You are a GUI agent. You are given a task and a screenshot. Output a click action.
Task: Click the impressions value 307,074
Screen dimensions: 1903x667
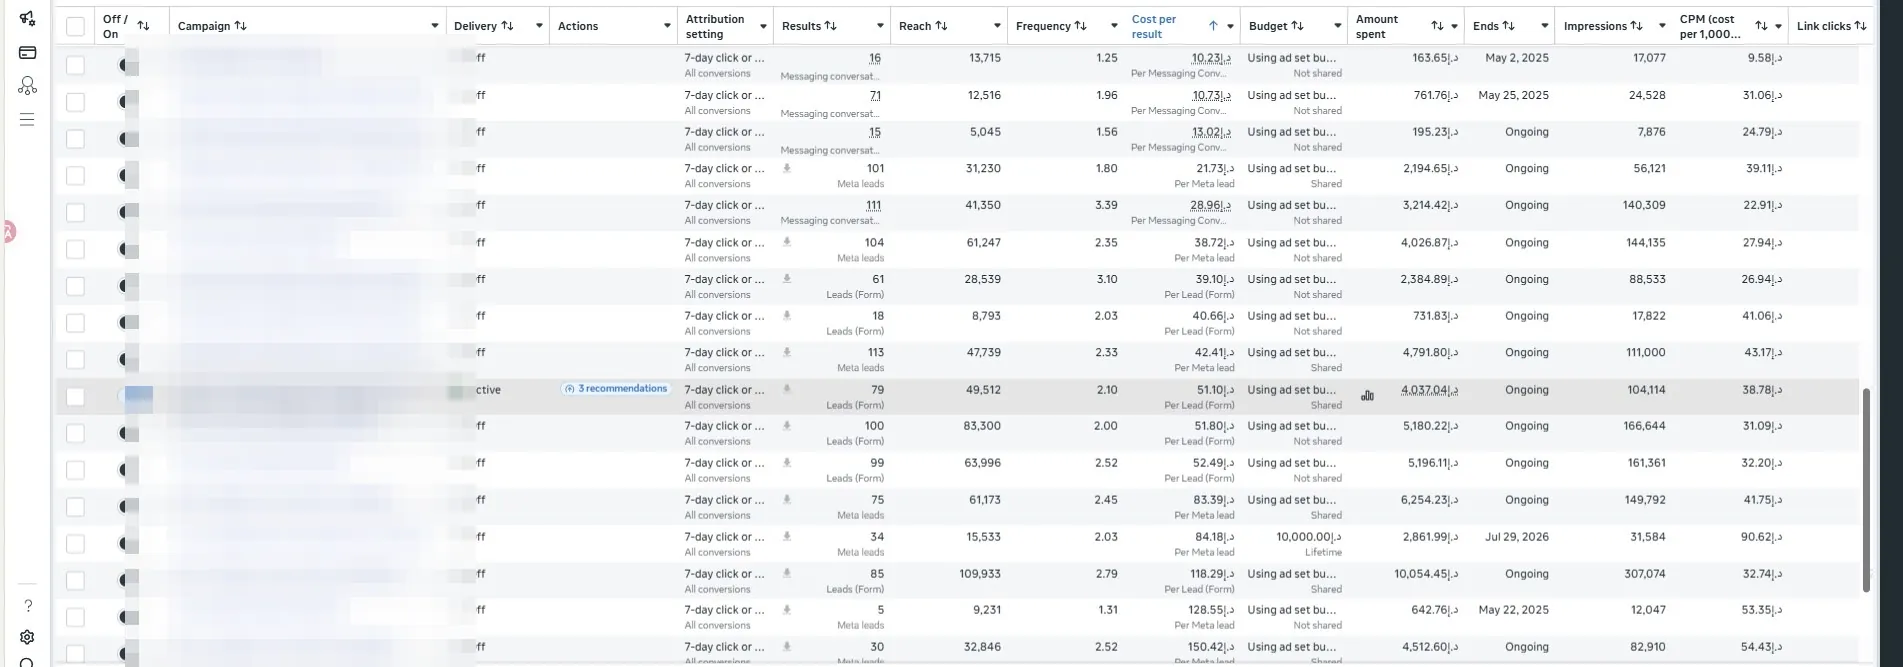point(1644,574)
